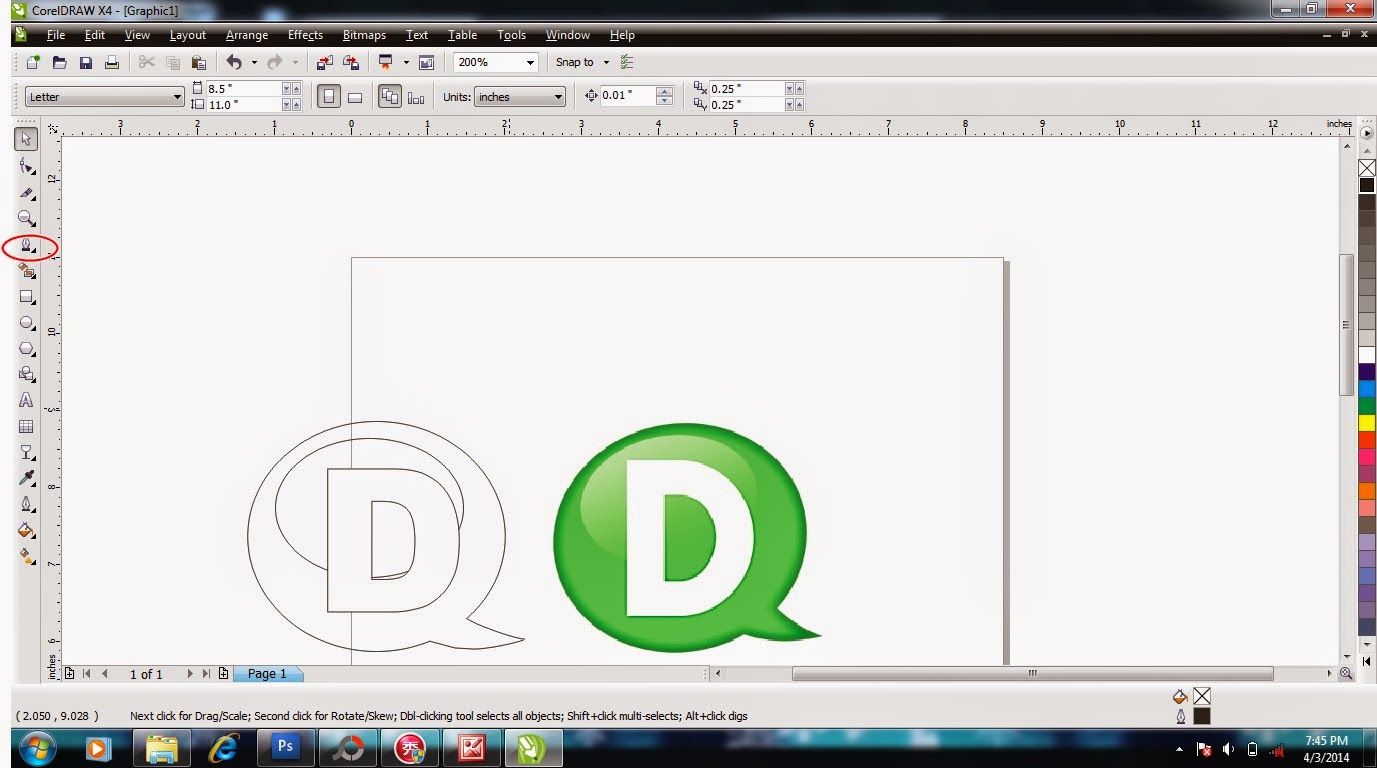Click the Undo arrow
Image resolution: width=1377 pixels, height=768 pixels.
click(x=234, y=62)
